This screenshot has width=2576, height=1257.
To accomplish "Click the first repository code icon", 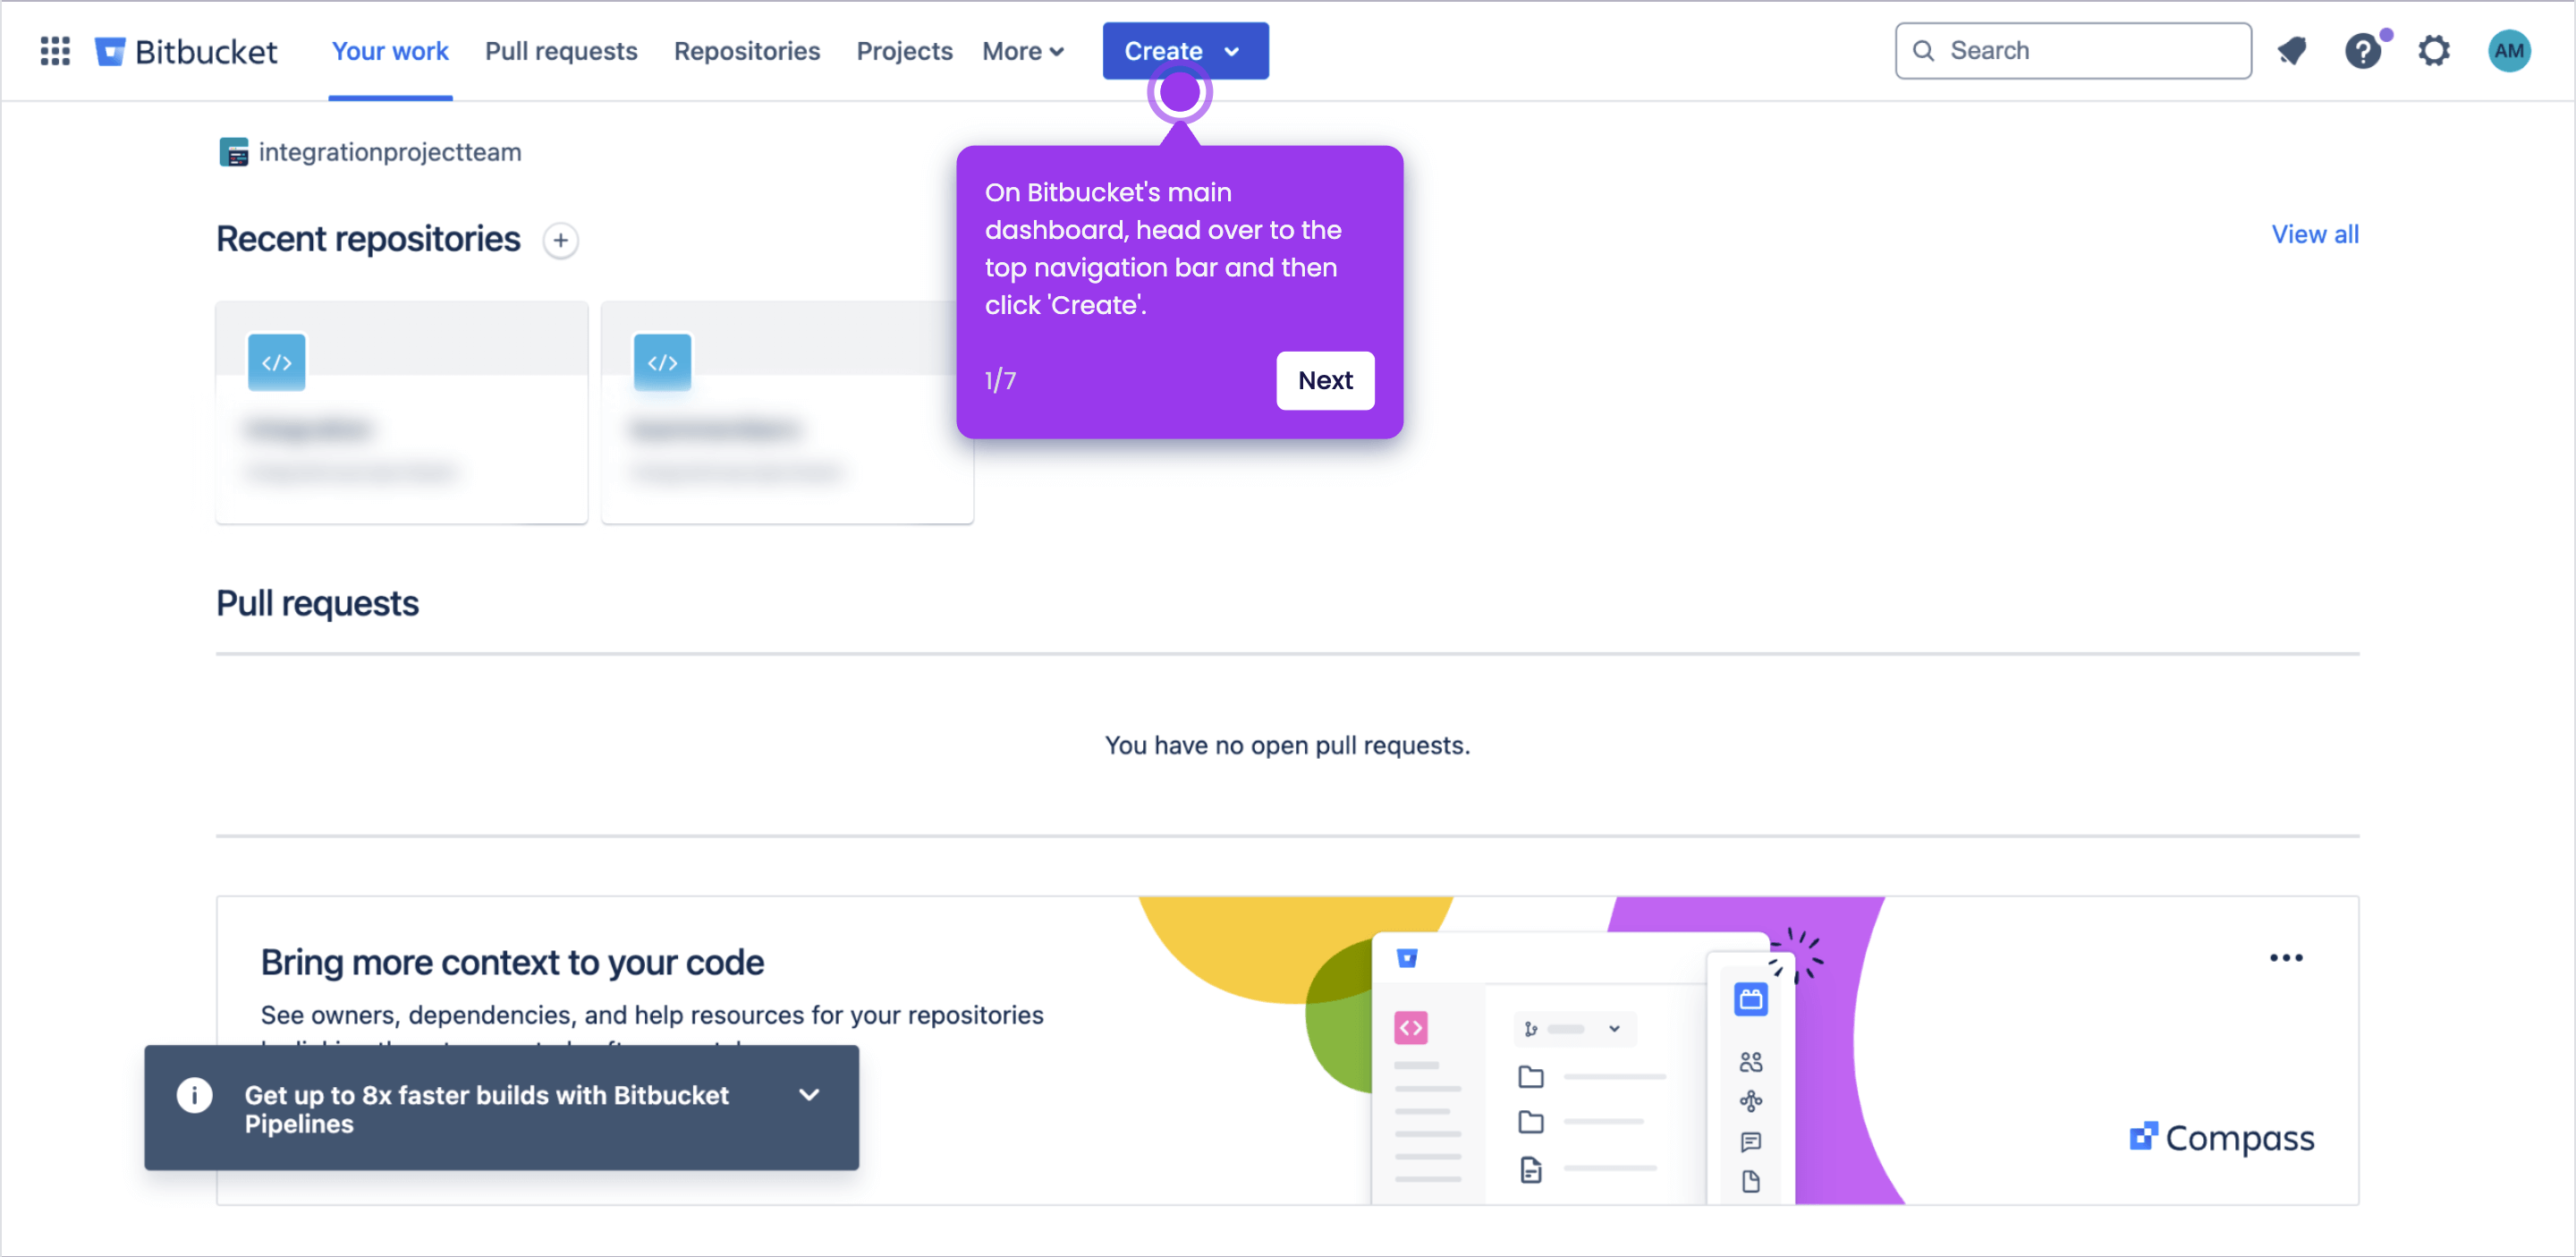I will point(277,363).
